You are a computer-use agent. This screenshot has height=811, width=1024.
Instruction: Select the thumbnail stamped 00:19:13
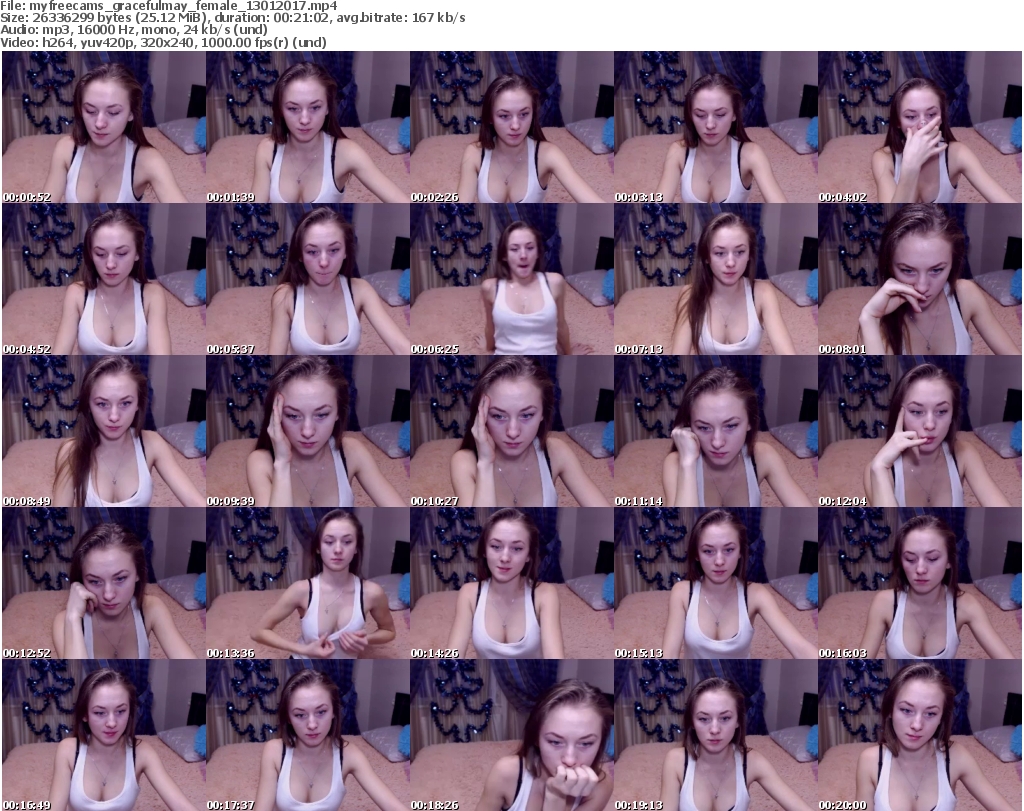(716, 735)
